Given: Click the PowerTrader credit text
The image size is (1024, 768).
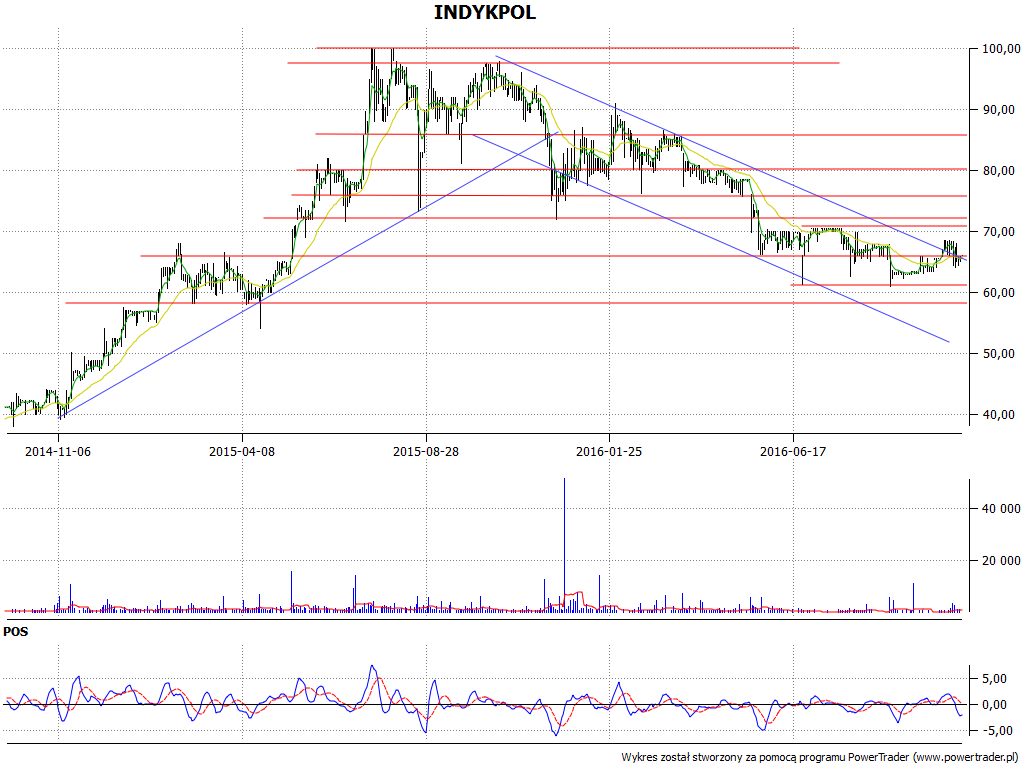Looking at the screenshot, I should click(821, 758).
